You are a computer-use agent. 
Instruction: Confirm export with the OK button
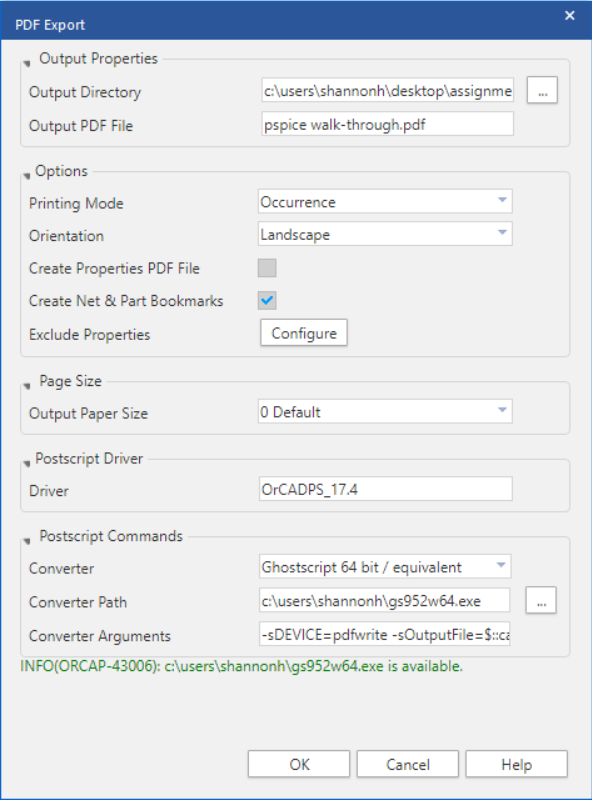299,764
